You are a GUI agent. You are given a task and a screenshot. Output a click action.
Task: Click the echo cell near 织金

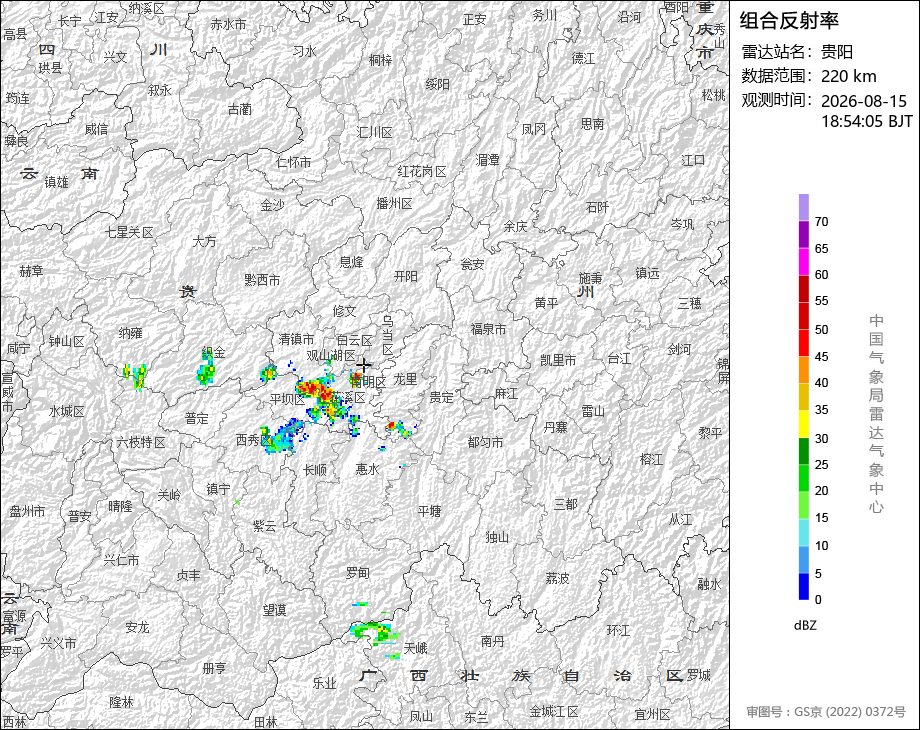(x=206, y=370)
